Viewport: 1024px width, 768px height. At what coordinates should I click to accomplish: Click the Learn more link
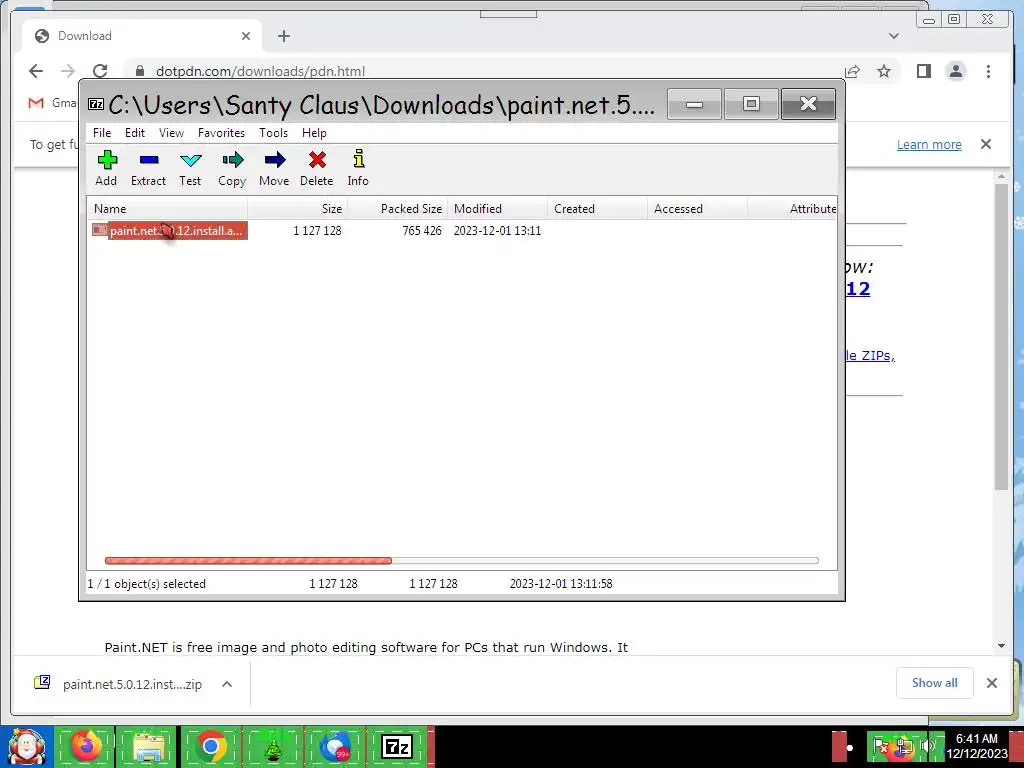[x=929, y=144]
